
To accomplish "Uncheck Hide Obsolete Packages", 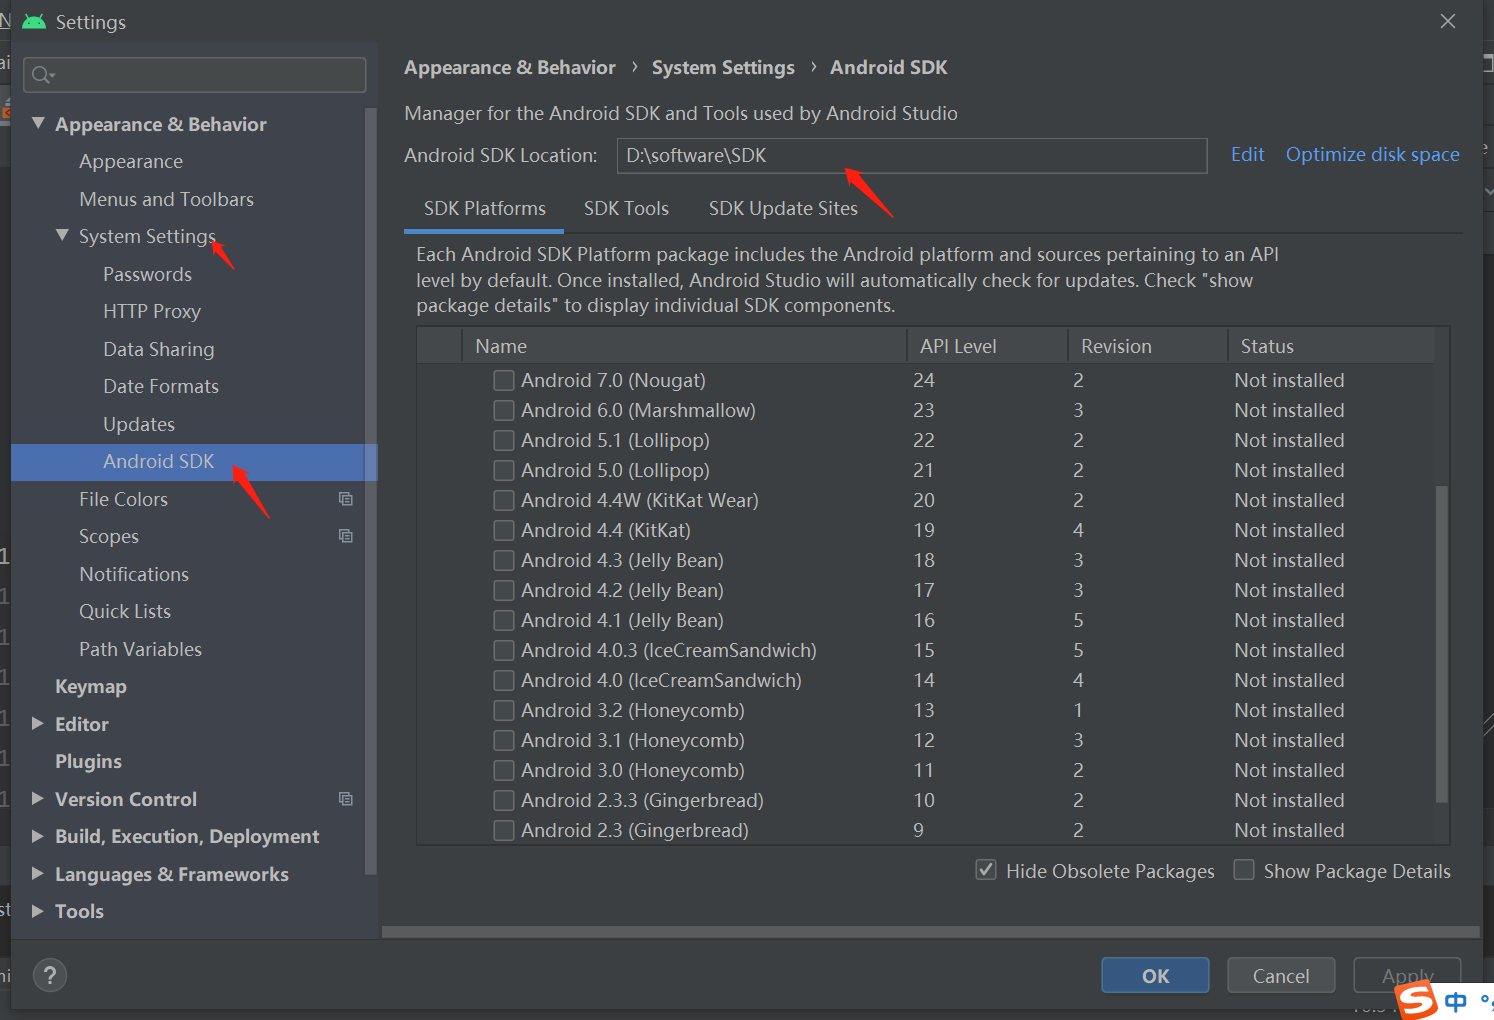I will [x=986, y=870].
